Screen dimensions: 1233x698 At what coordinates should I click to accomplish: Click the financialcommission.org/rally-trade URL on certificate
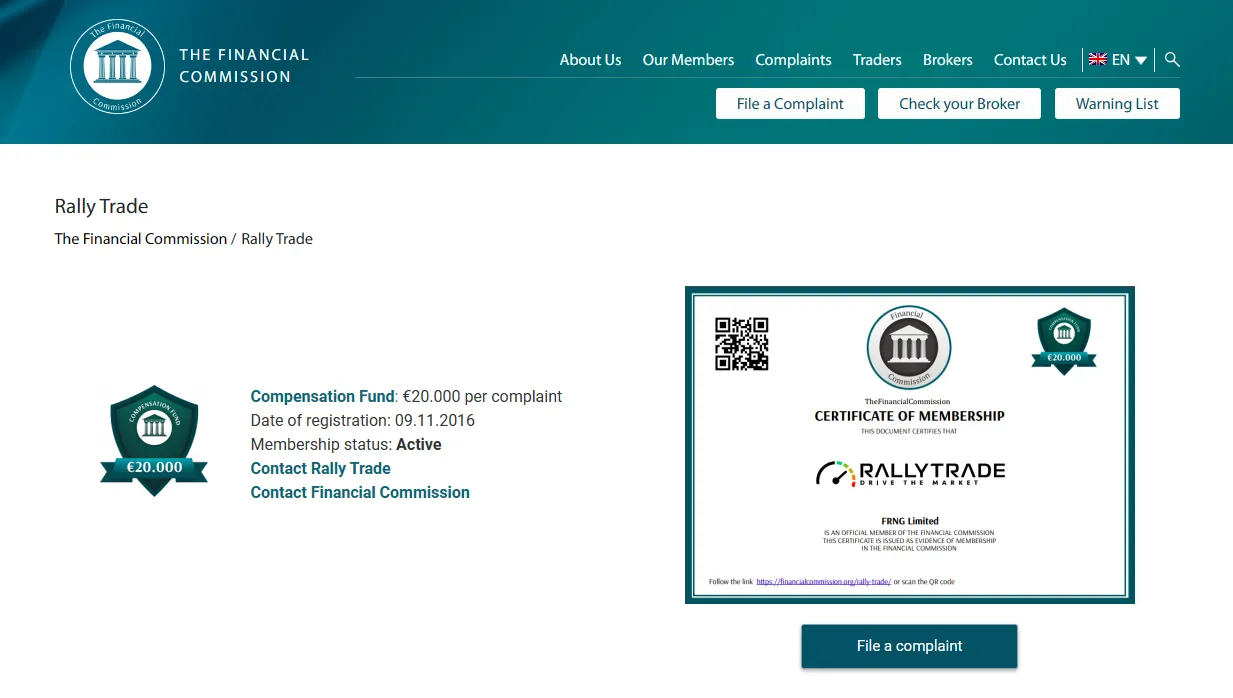pyautogui.click(x=823, y=581)
